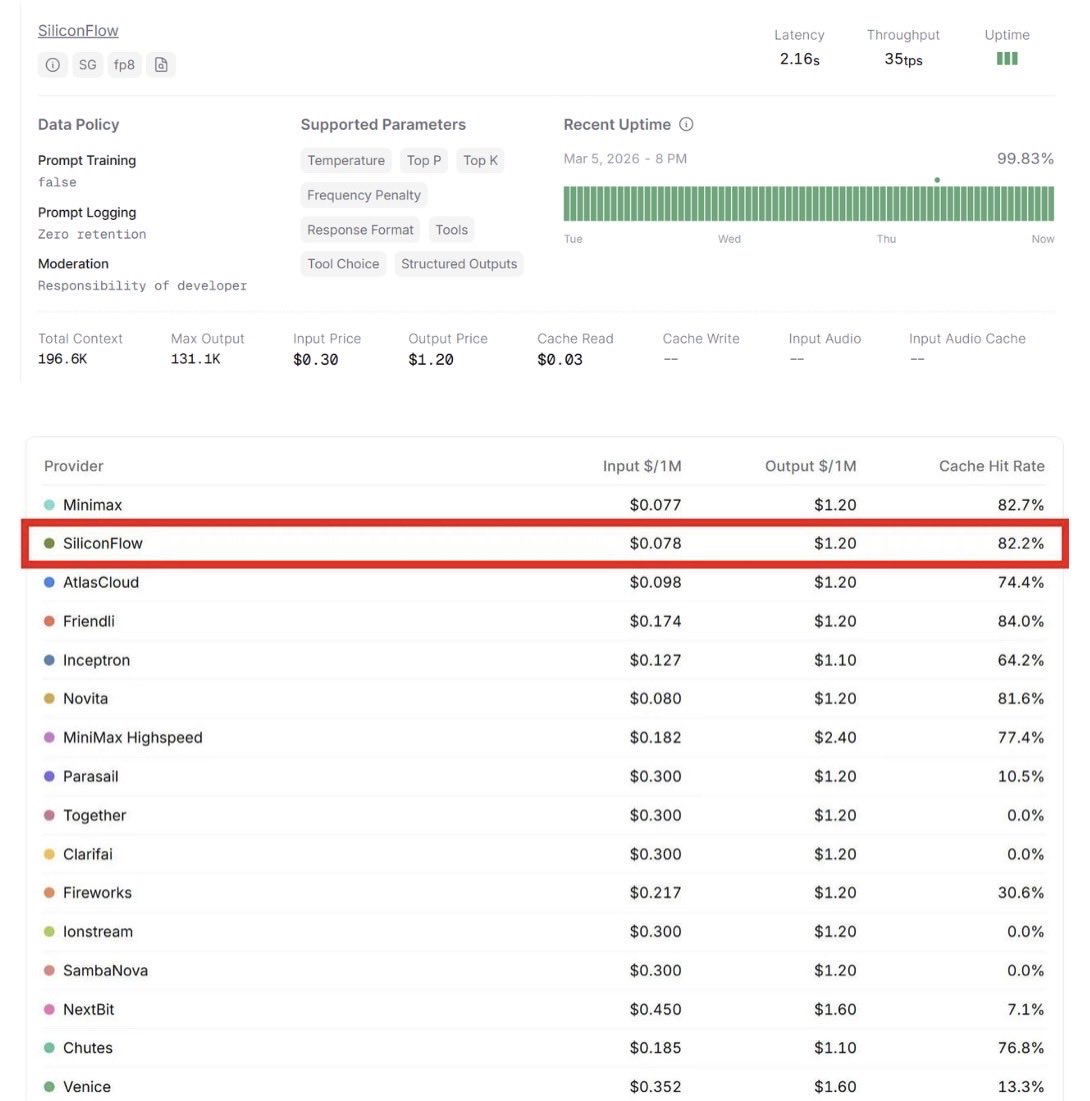Viewport: 1090px width, 1101px height.
Task: Open the SiliconFlow provider link
Action: [78, 31]
